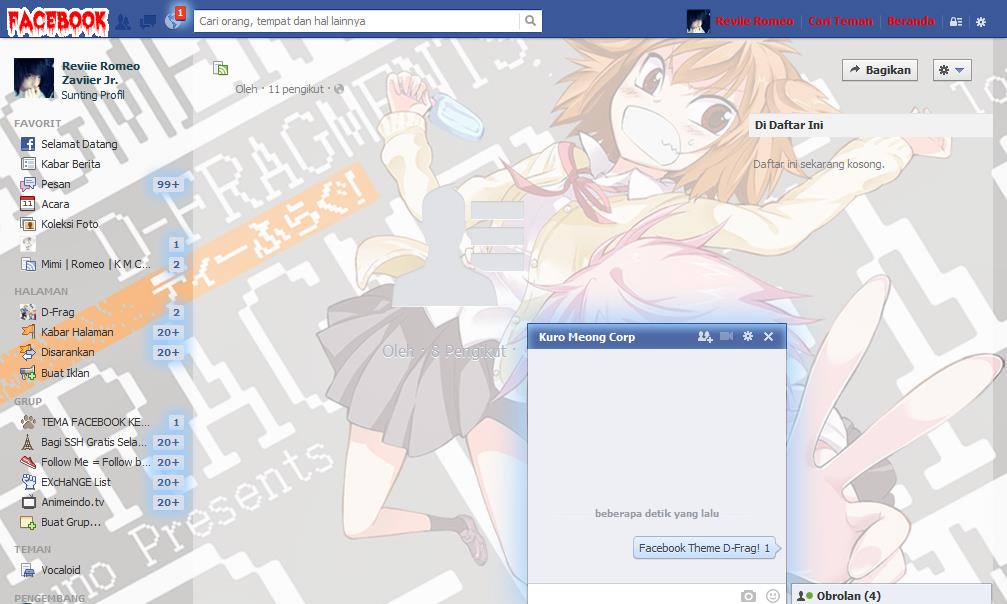Click Cari Teman in top bar
Screen dimensions: 1007x604
pos(841,21)
